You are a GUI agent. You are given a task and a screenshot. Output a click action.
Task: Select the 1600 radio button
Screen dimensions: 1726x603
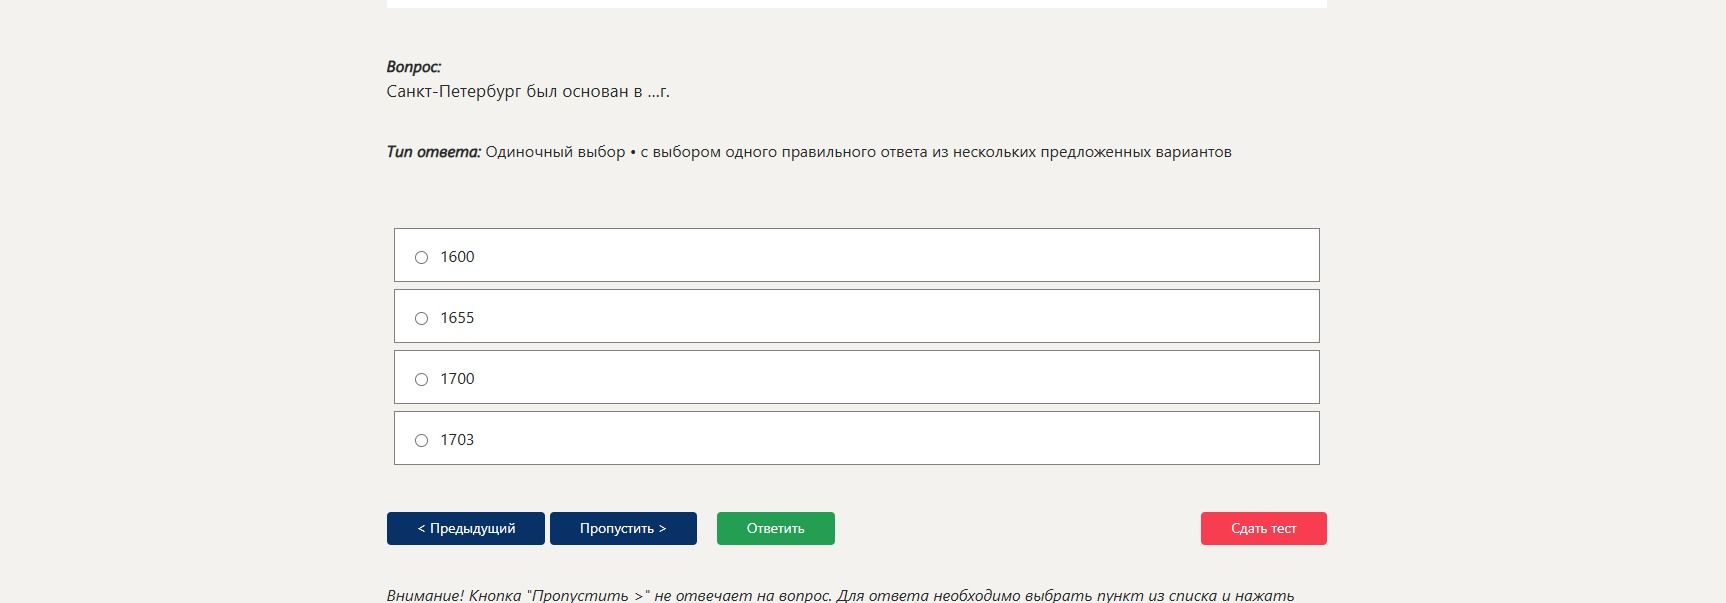[x=421, y=257]
